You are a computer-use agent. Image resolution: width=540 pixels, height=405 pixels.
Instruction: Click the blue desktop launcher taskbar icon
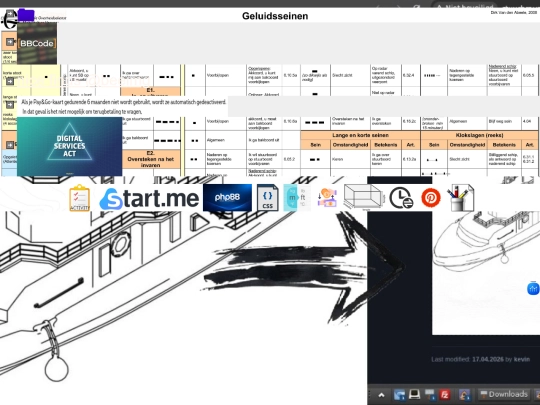coord(399,394)
